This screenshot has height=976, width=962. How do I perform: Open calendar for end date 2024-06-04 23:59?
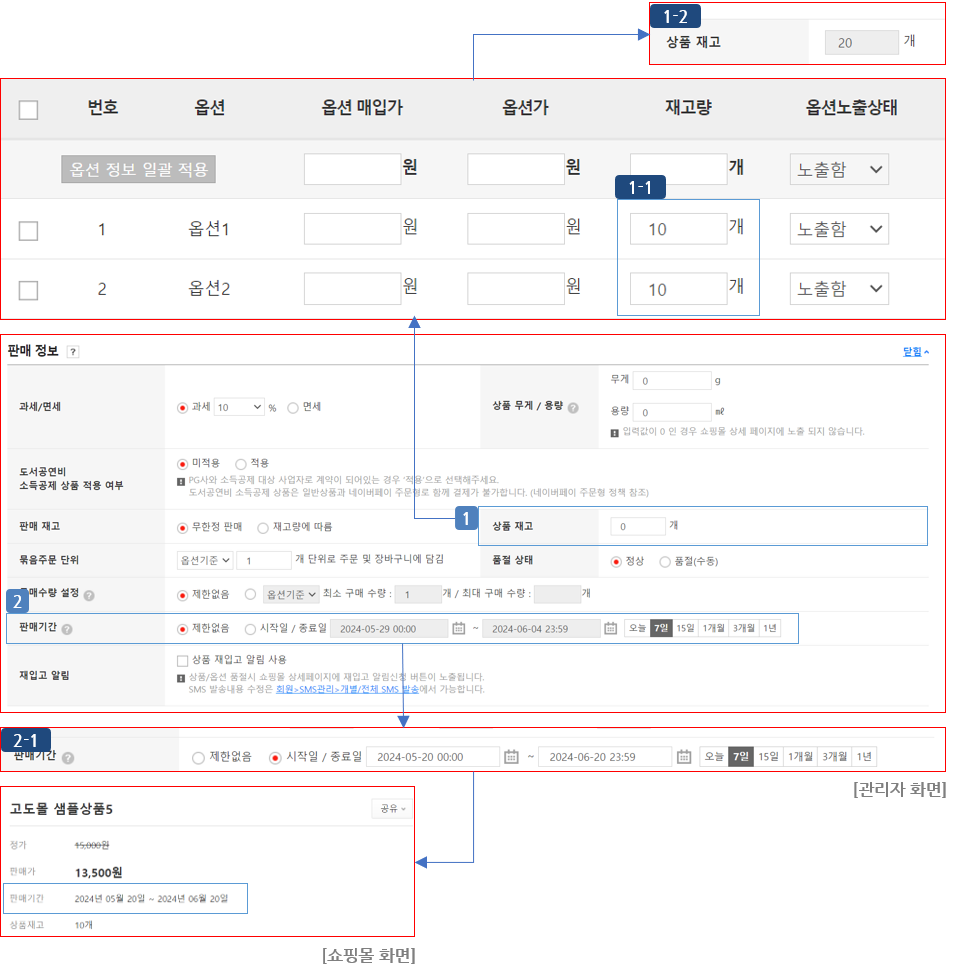[x=609, y=629]
